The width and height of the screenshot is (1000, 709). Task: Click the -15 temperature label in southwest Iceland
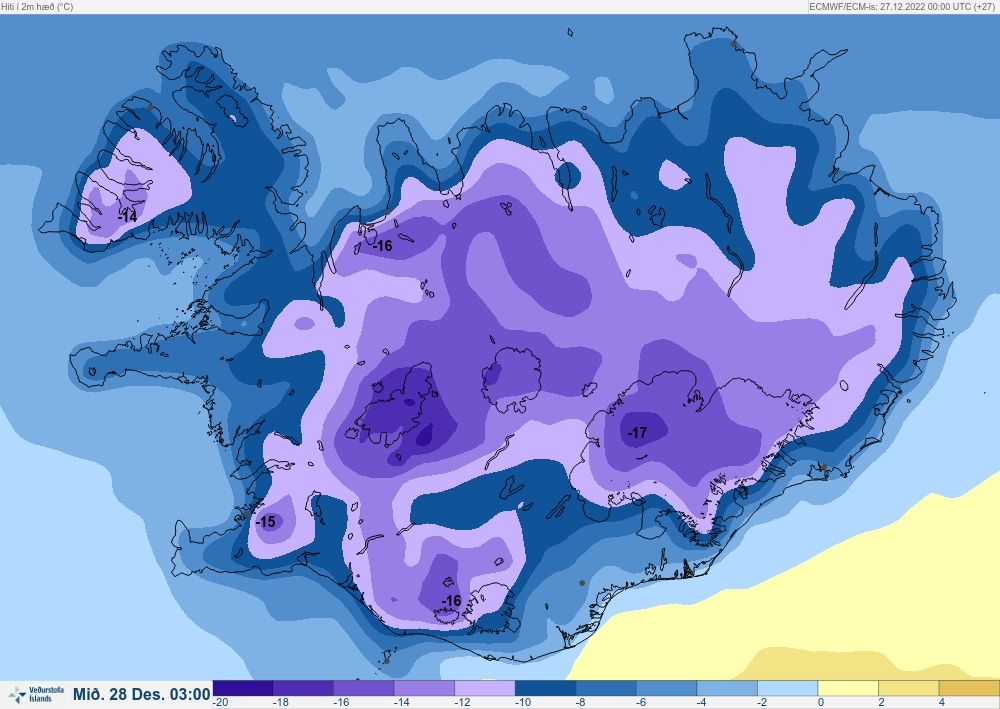265,522
